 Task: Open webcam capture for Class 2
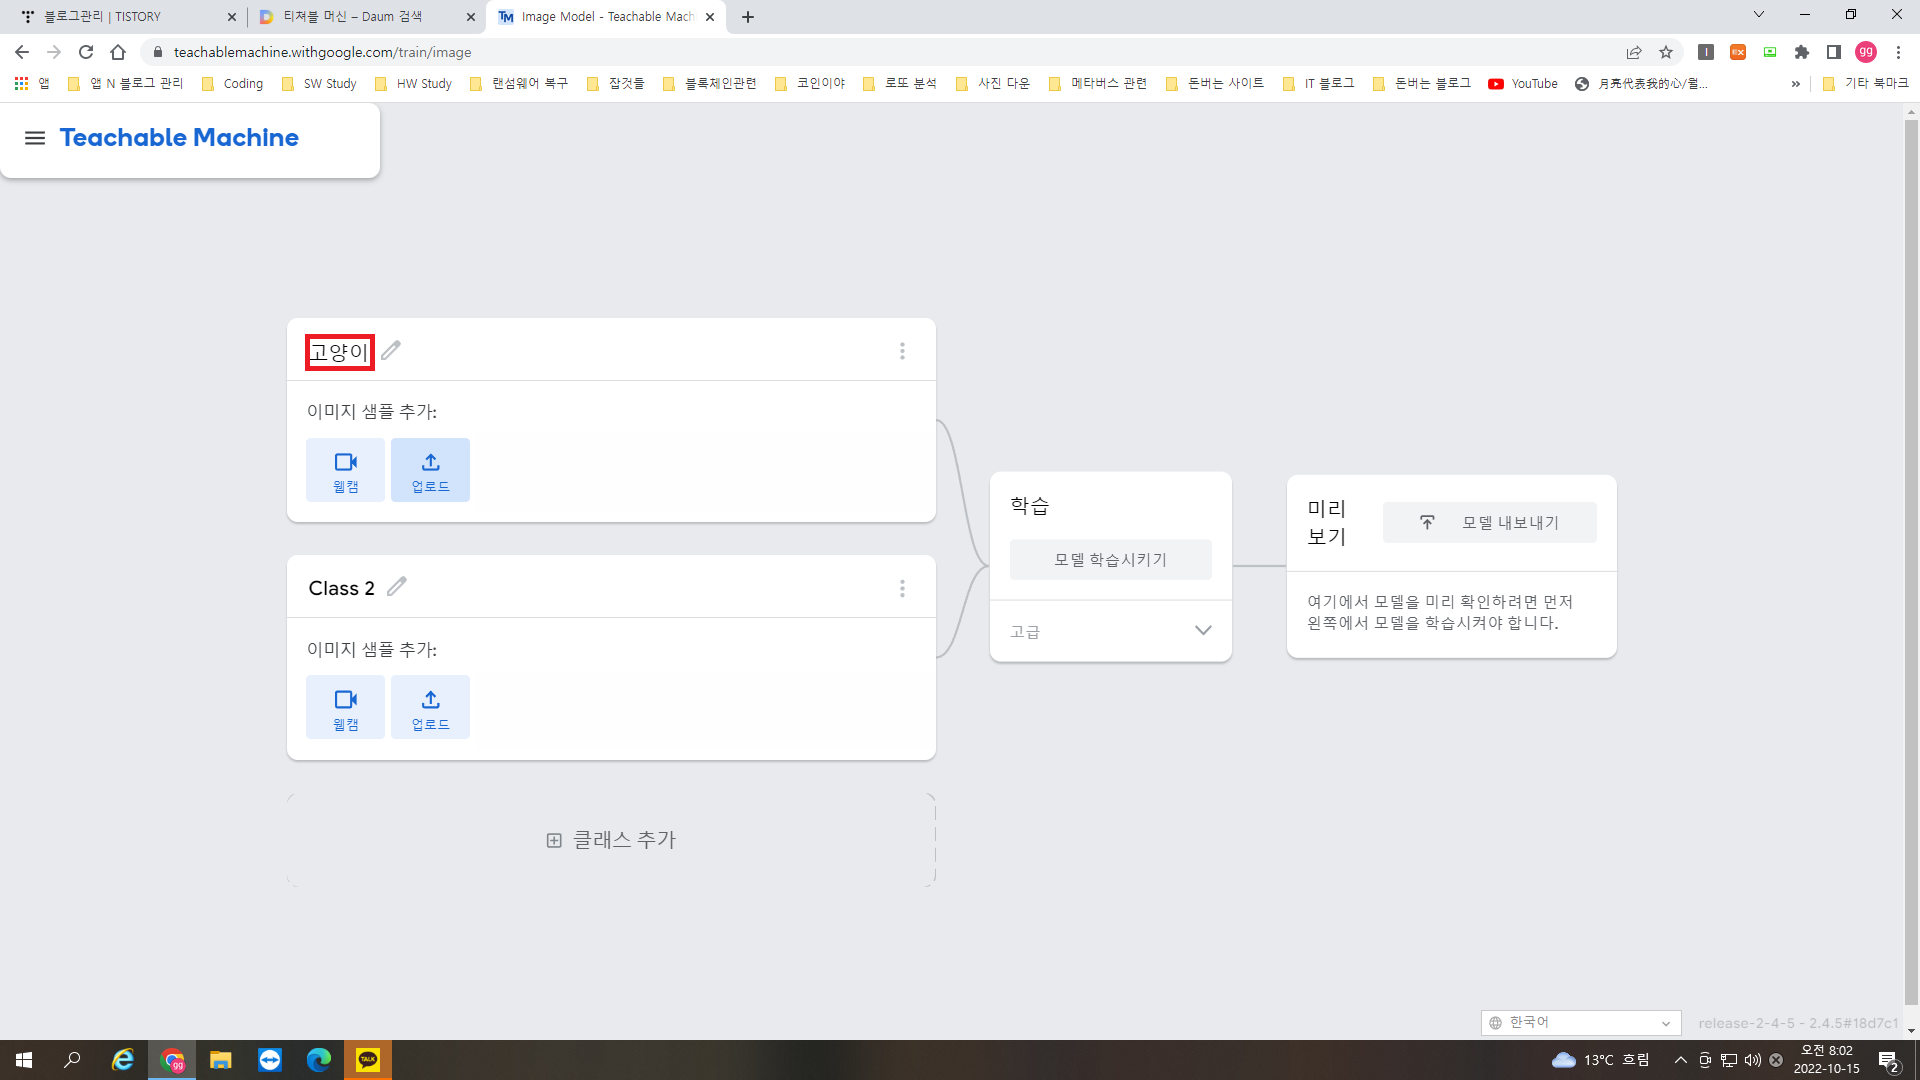[x=345, y=707]
